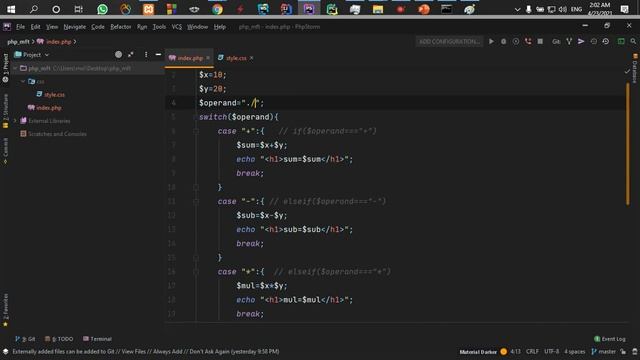Run with coverage icon in toolbar
This screenshot has height=360, width=640.
pos(516,41)
